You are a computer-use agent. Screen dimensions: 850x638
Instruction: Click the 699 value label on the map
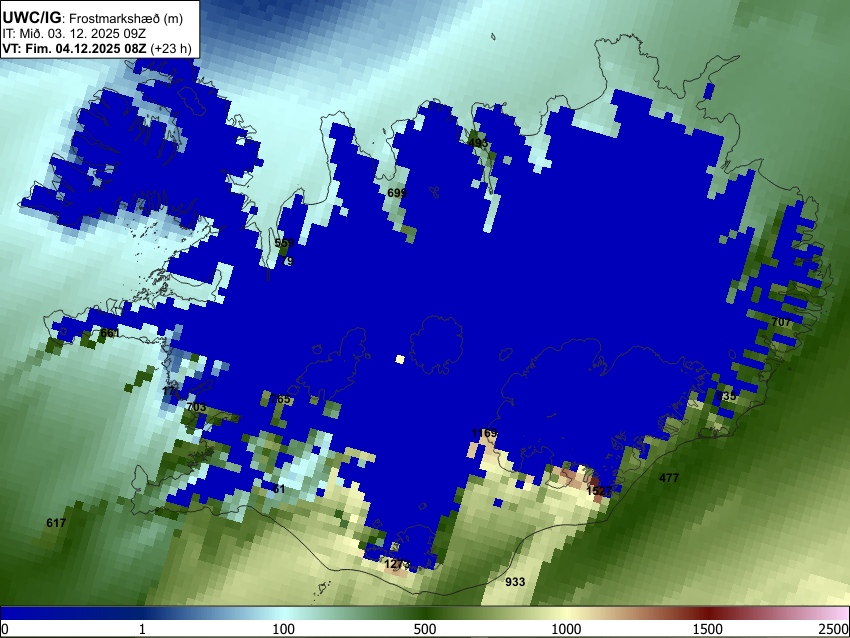tap(397, 193)
